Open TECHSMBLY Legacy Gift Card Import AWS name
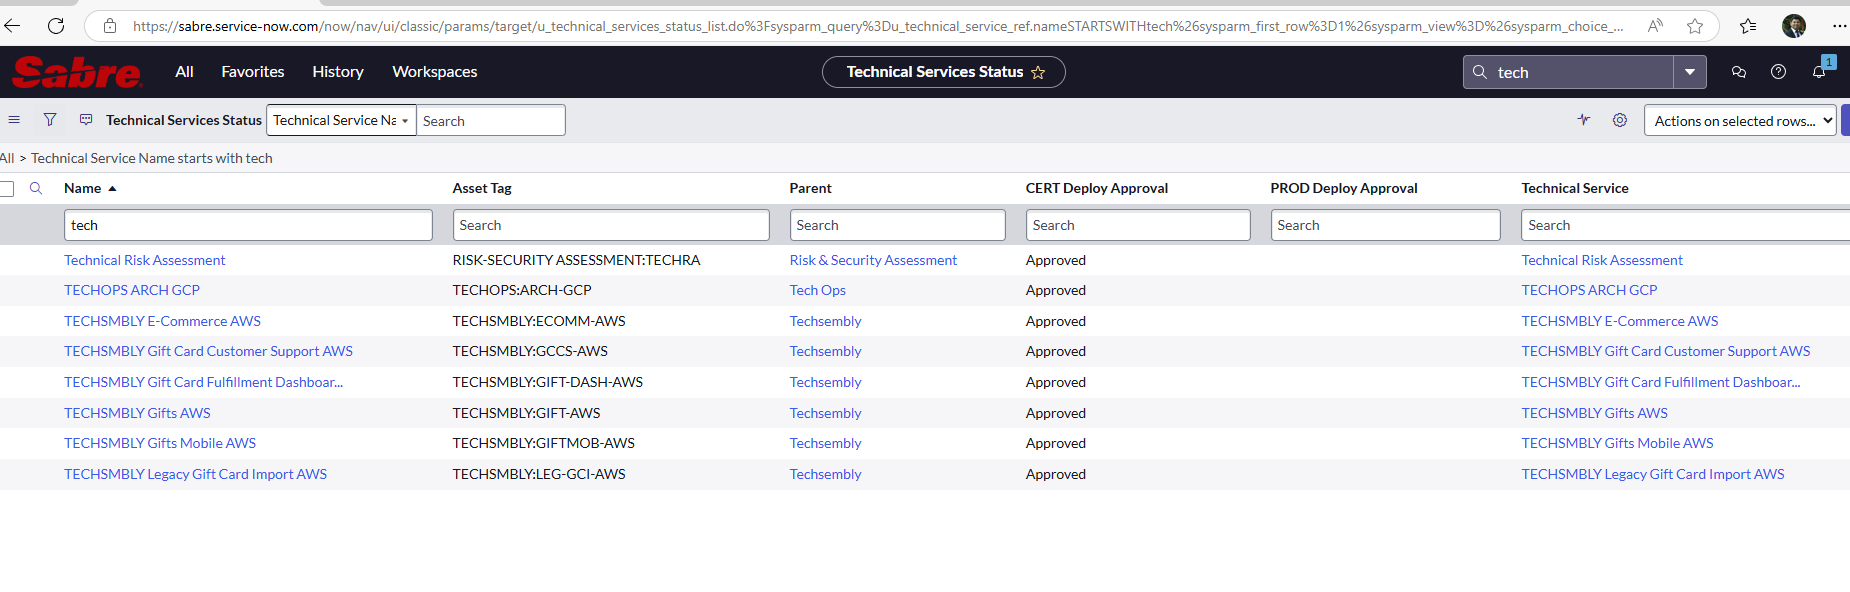This screenshot has height=592, width=1850. click(x=195, y=474)
